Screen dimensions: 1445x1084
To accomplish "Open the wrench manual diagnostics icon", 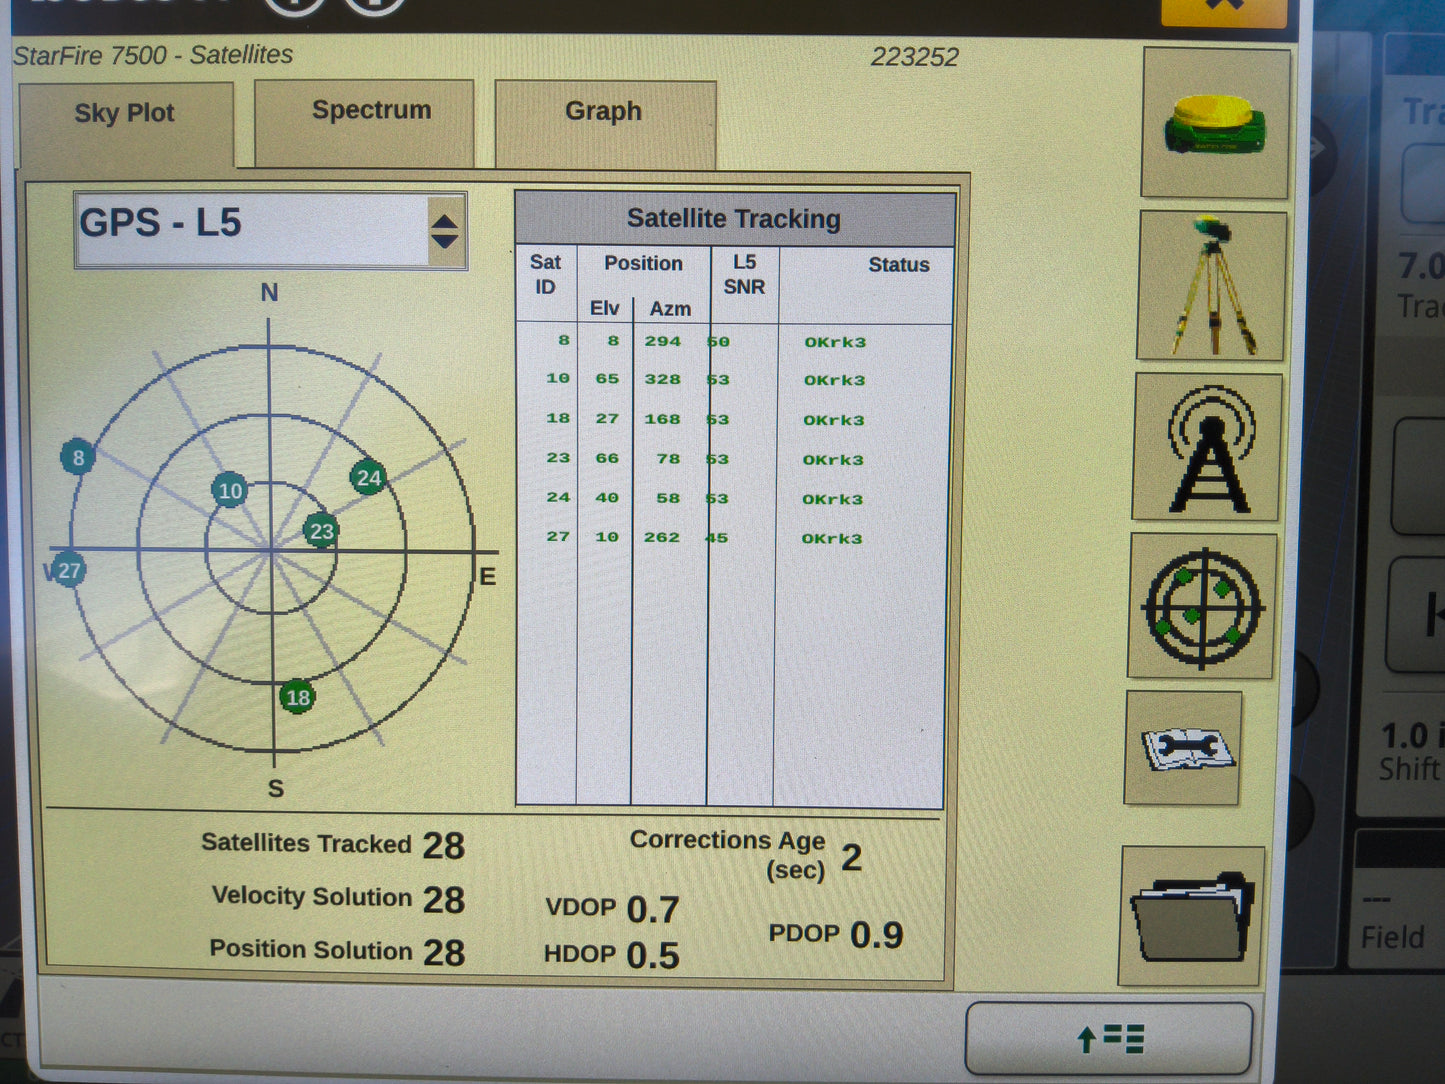I will click(x=1185, y=748).
